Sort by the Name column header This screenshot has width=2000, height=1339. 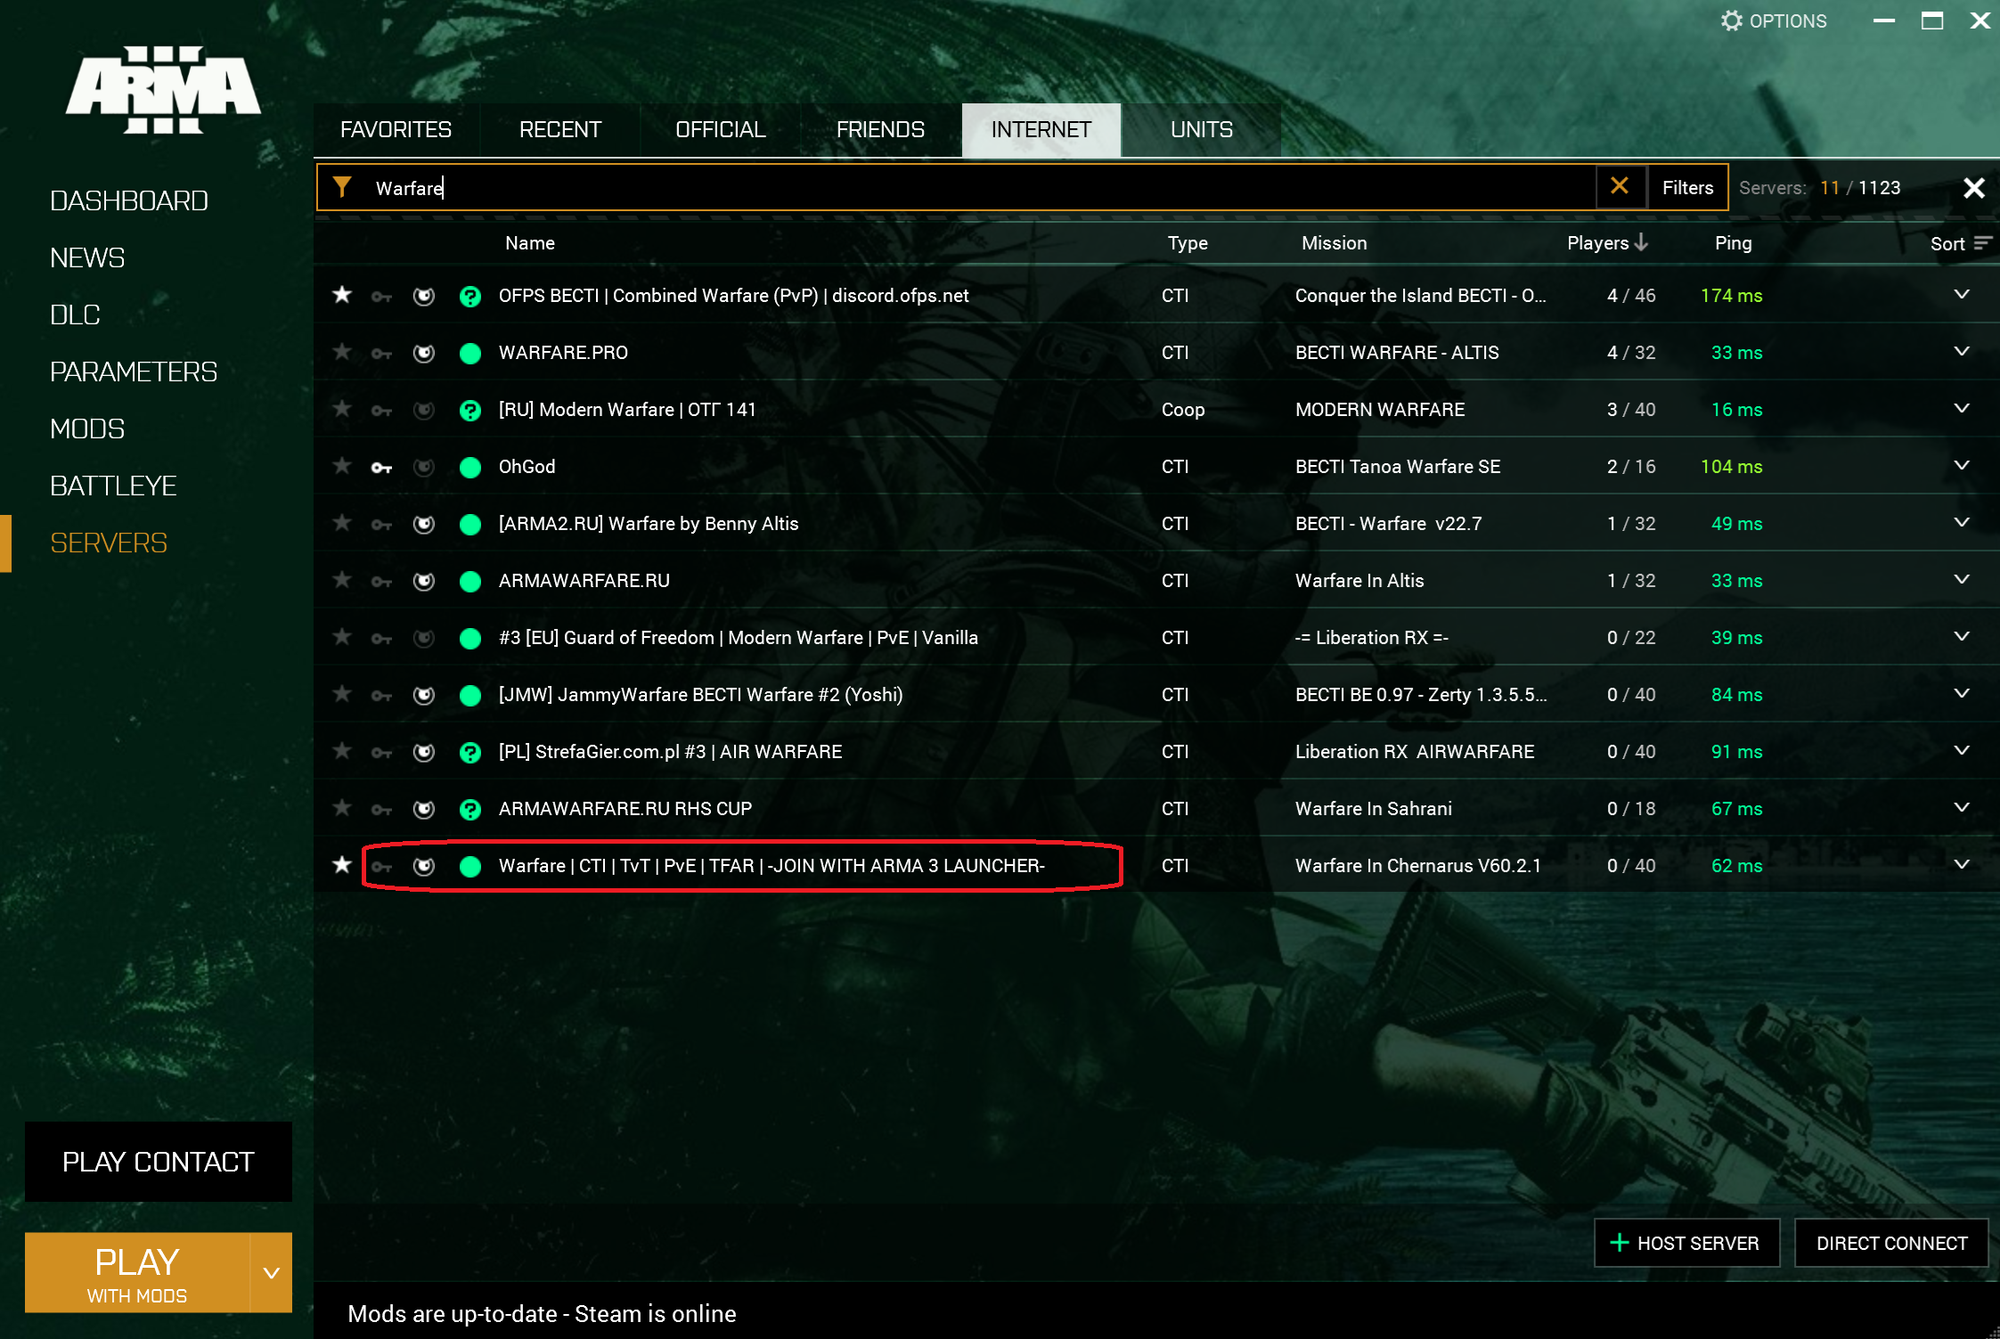[530, 243]
